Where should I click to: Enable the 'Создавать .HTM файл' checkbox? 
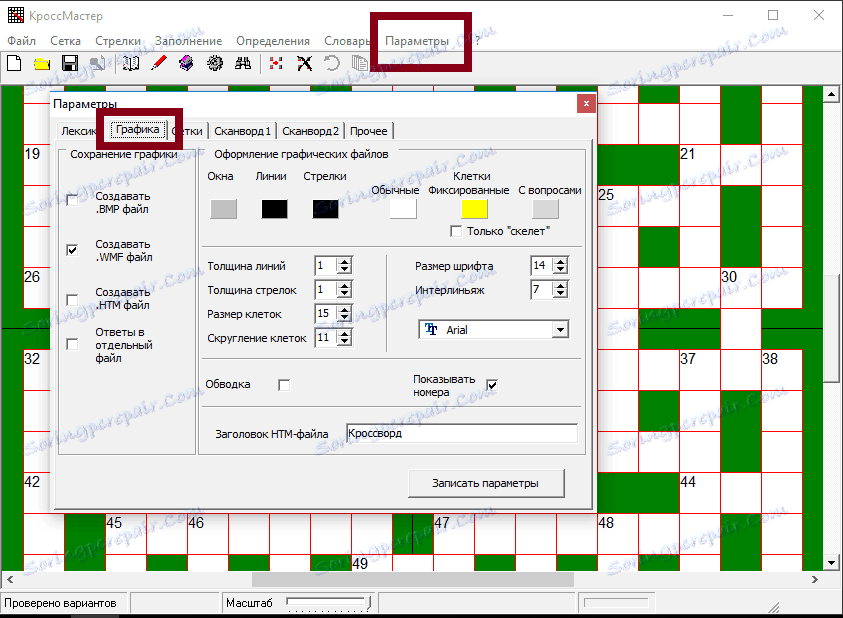[72, 299]
